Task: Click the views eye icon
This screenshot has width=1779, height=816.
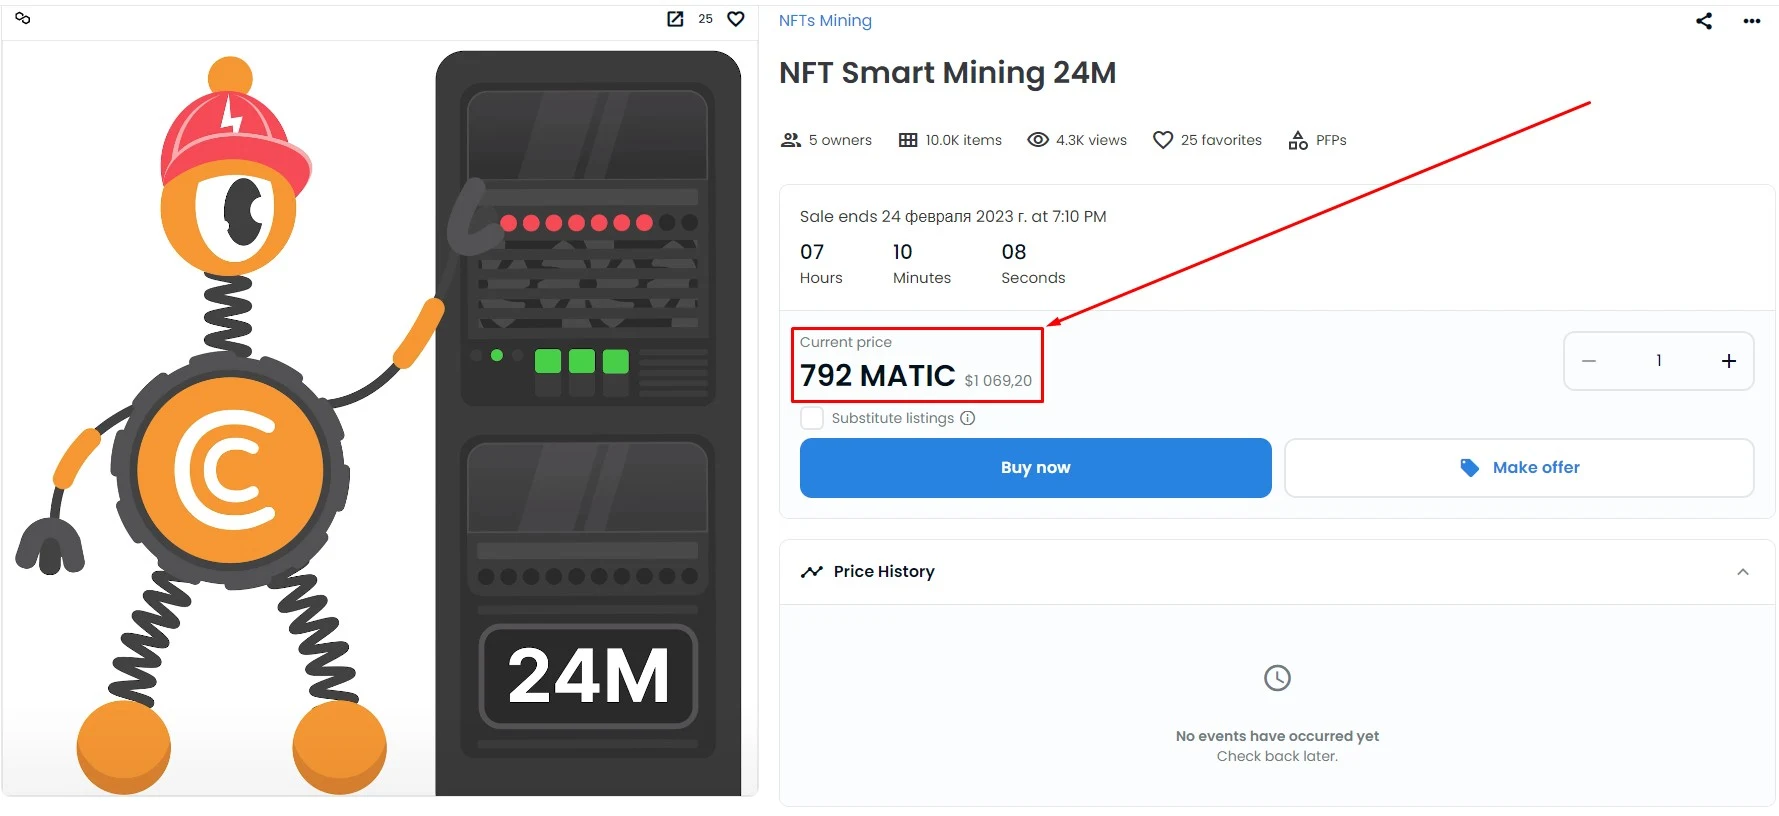Action: click(x=1038, y=140)
